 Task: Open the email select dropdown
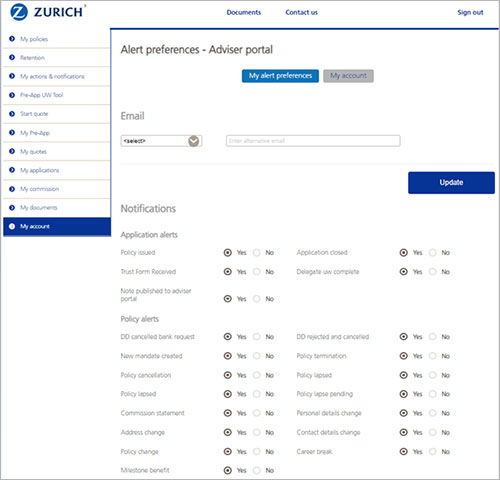pyautogui.click(x=161, y=141)
